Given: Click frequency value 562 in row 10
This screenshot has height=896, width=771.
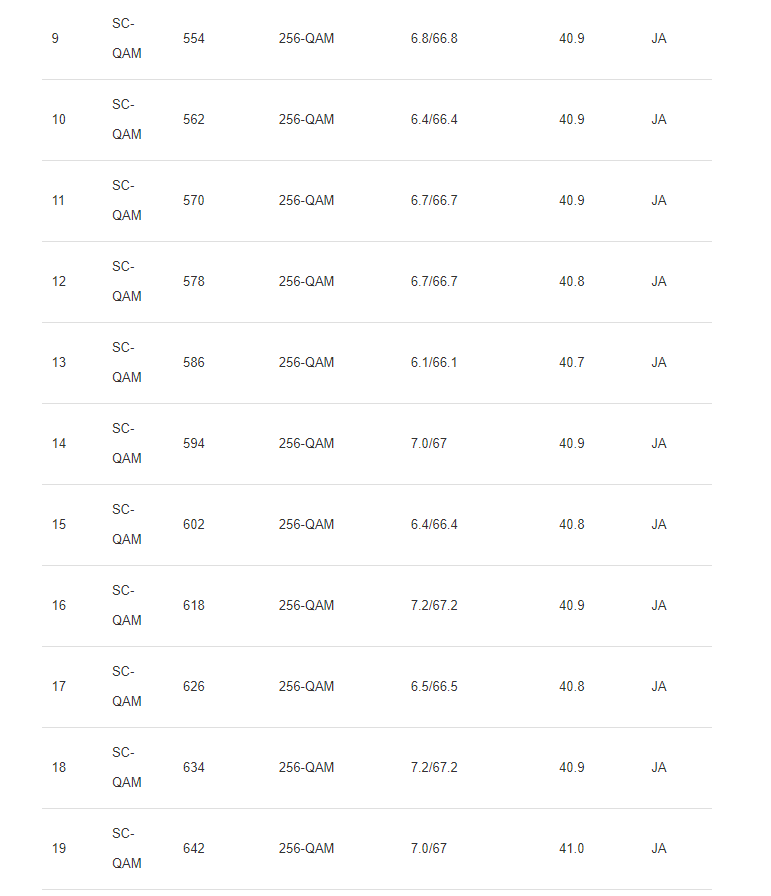Looking at the screenshot, I should (194, 119).
